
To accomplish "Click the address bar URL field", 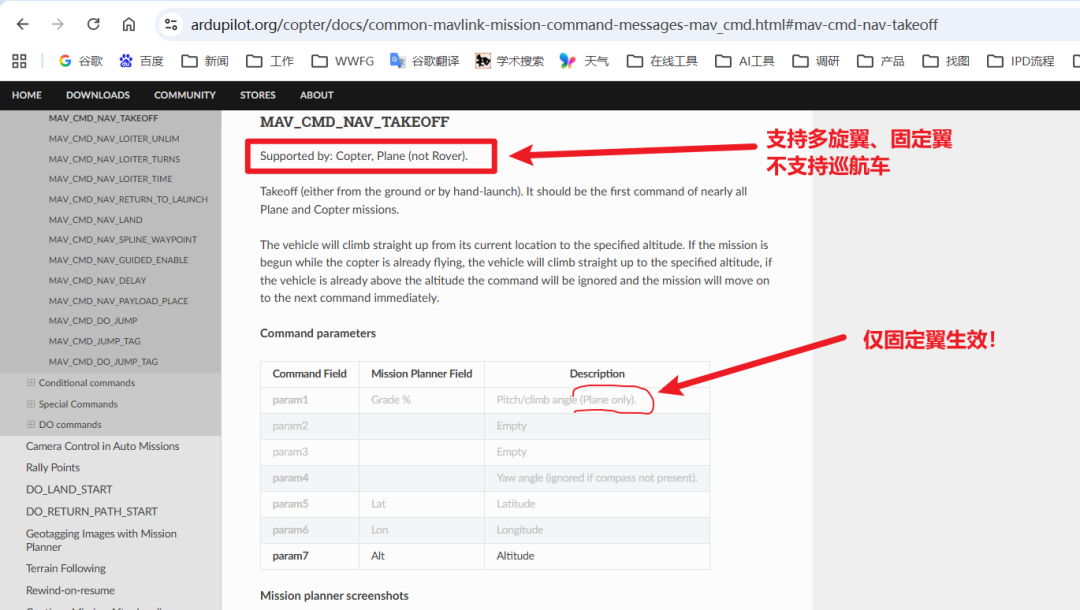I will pos(563,25).
